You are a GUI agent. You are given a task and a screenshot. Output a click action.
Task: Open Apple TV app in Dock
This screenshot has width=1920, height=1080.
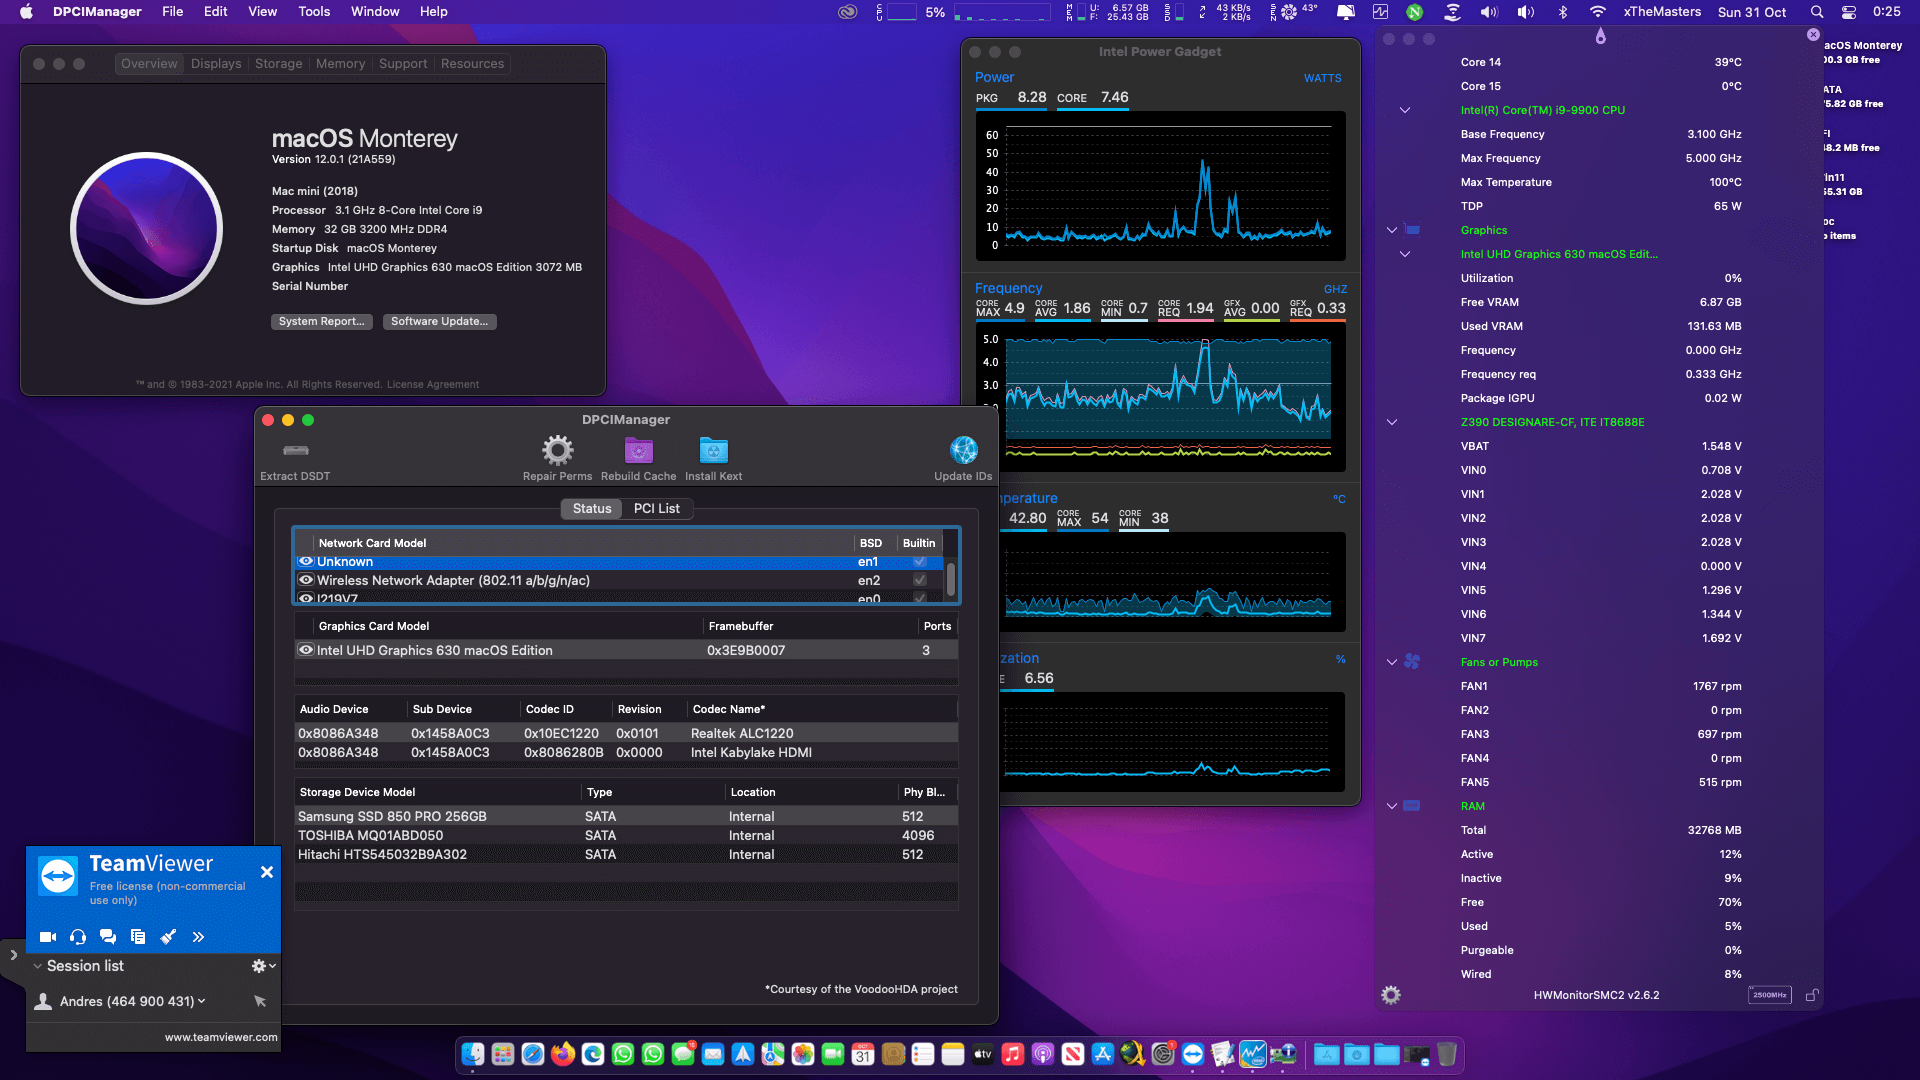[983, 1054]
